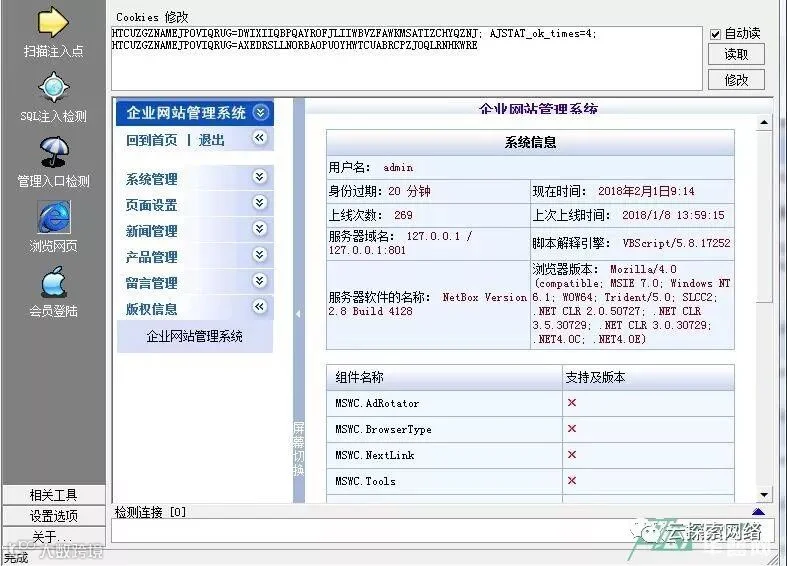Image resolution: width=787 pixels, height=566 pixels.
Task: Click the red X beside MSWC.BrowserType
Action: coord(572,429)
